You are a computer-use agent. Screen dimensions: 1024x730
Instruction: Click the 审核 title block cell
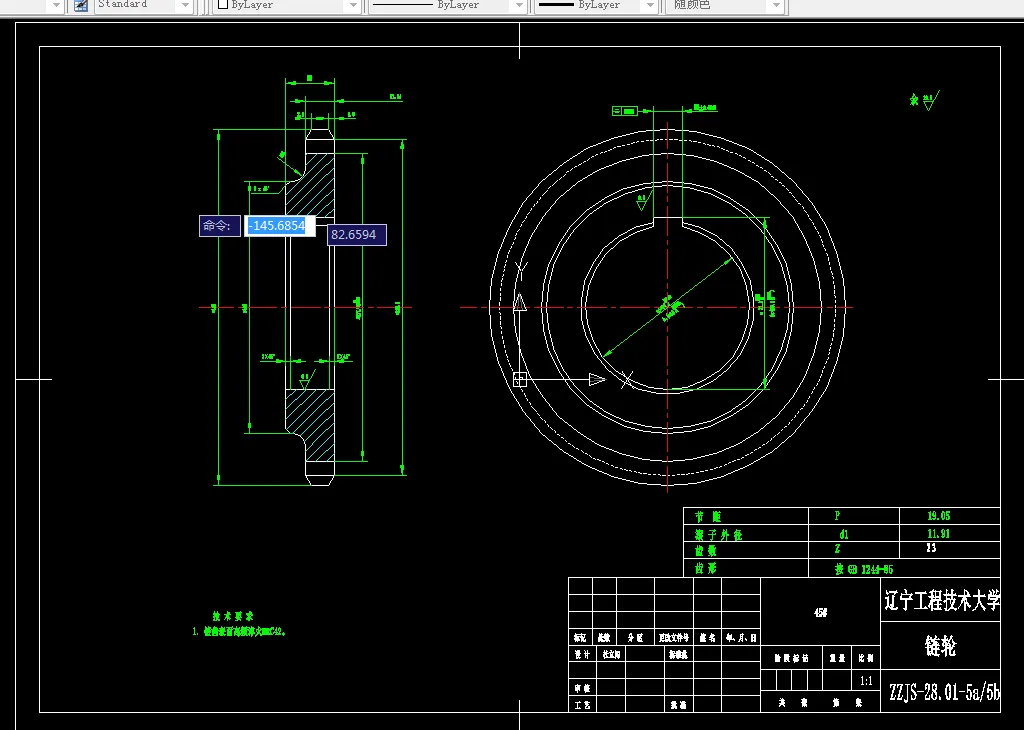(582, 688)
